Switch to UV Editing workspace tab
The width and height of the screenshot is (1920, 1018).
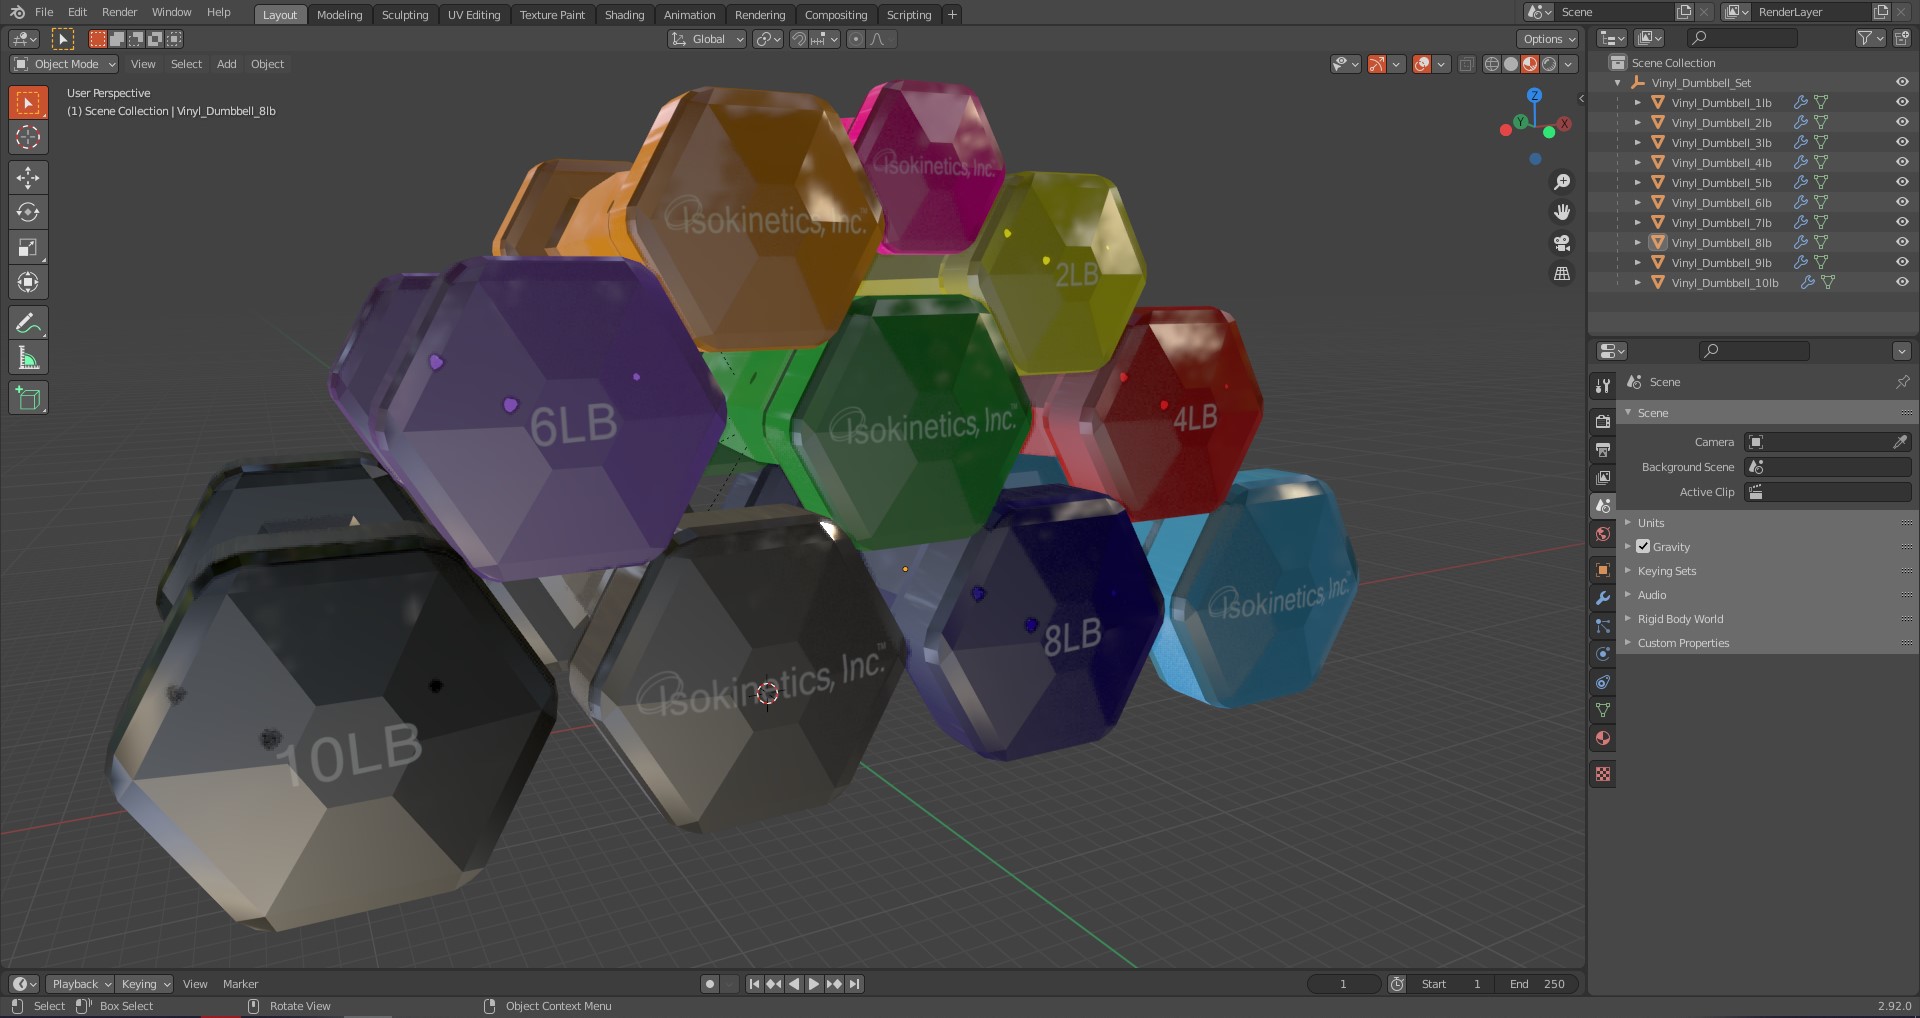474,14
